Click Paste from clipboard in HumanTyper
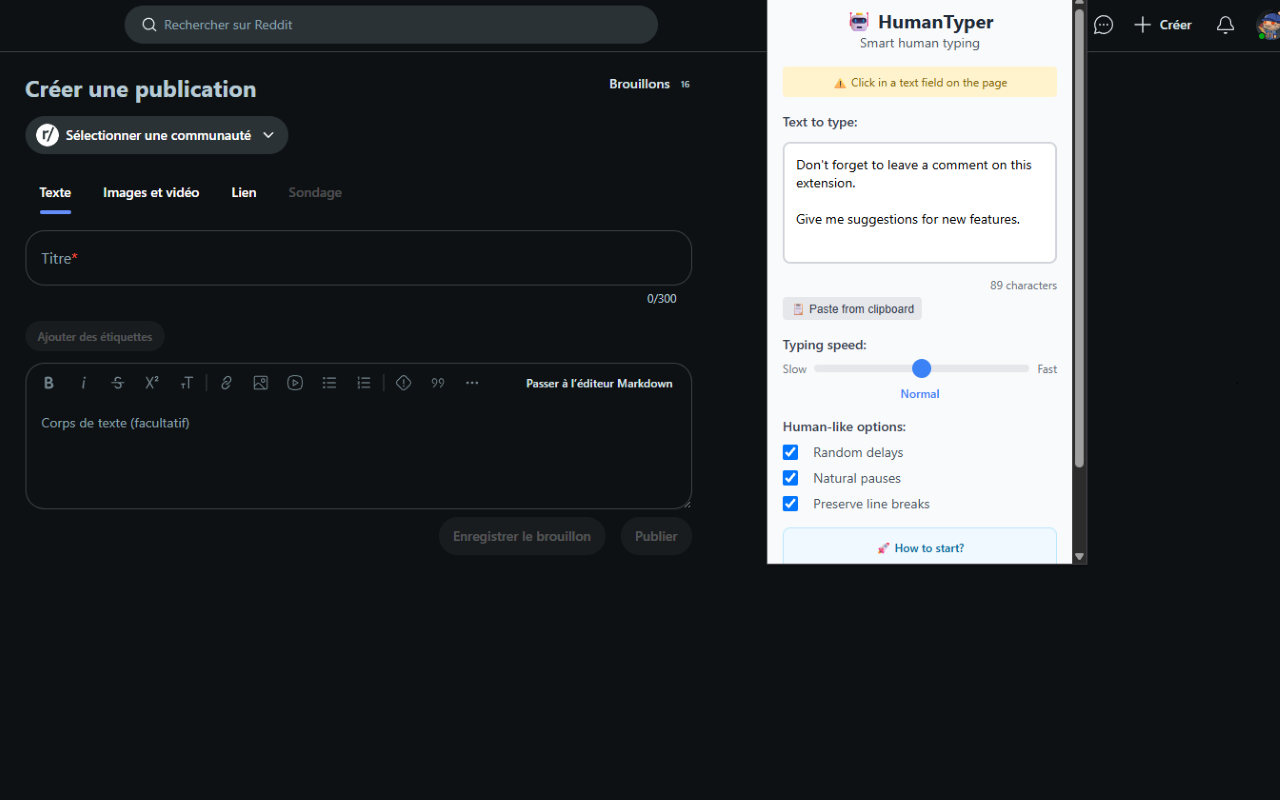The image size is (1280, 800). 852,308
